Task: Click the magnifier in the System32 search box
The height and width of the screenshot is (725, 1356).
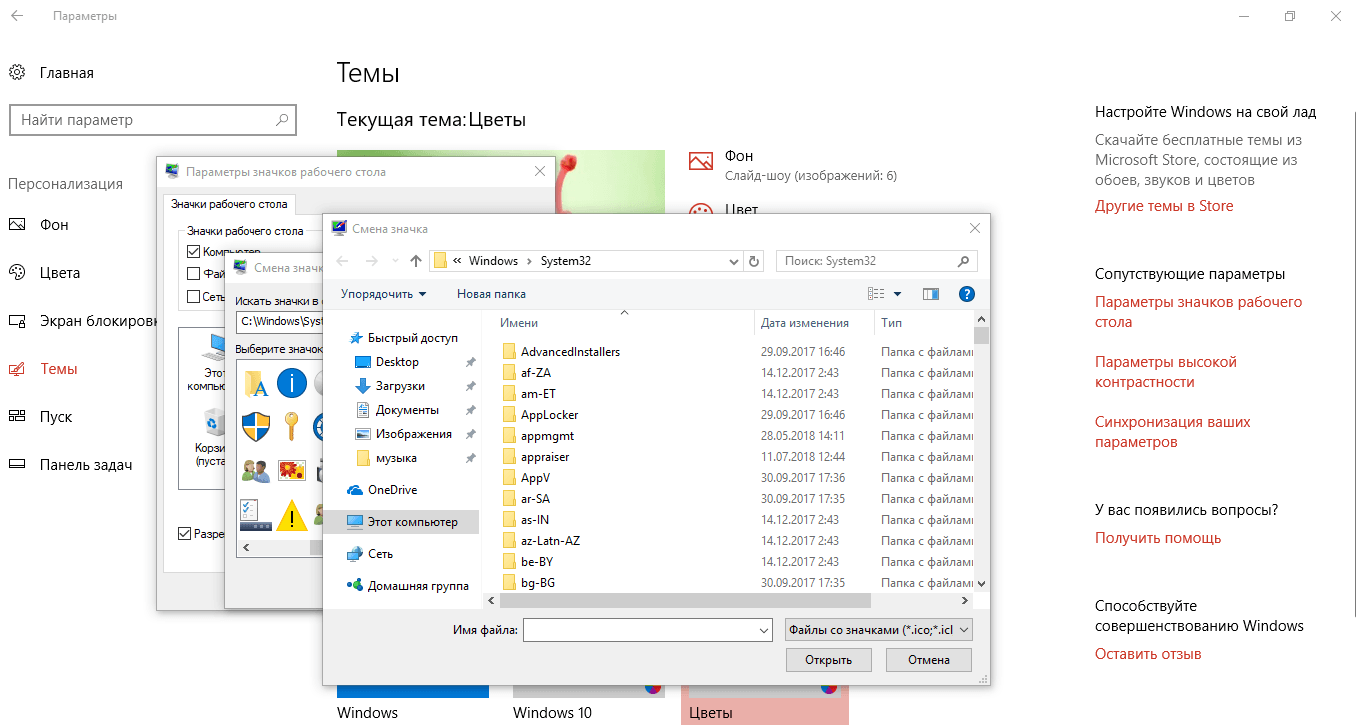Action: [963, 261]
